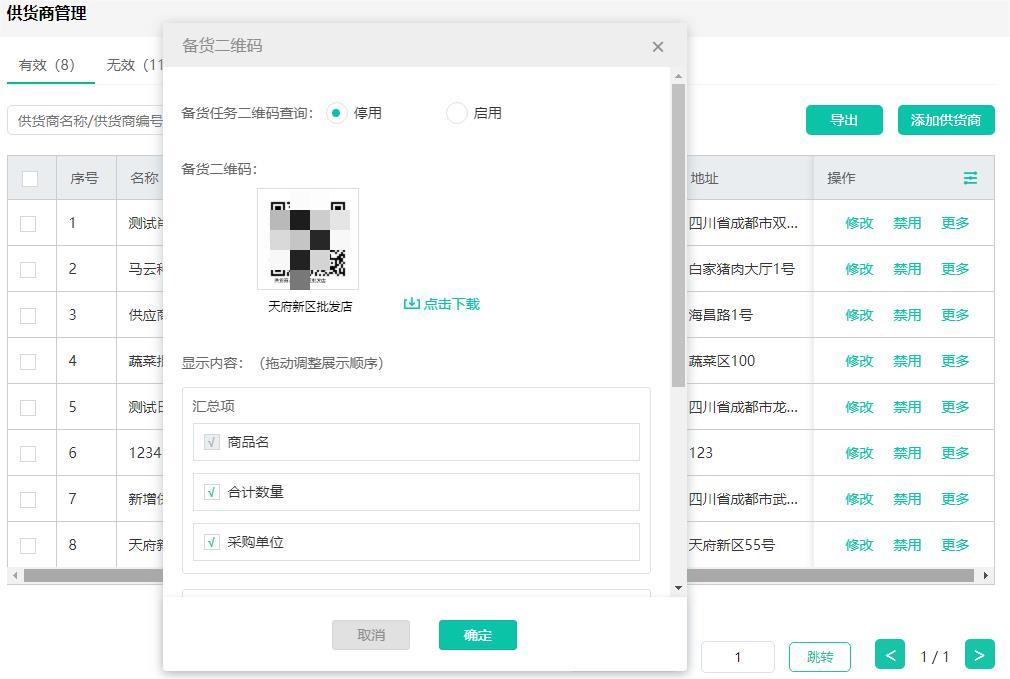The image size is (1010, 679).
Task: Click 修改 on the first supplier row
Action: pos(859,223)
